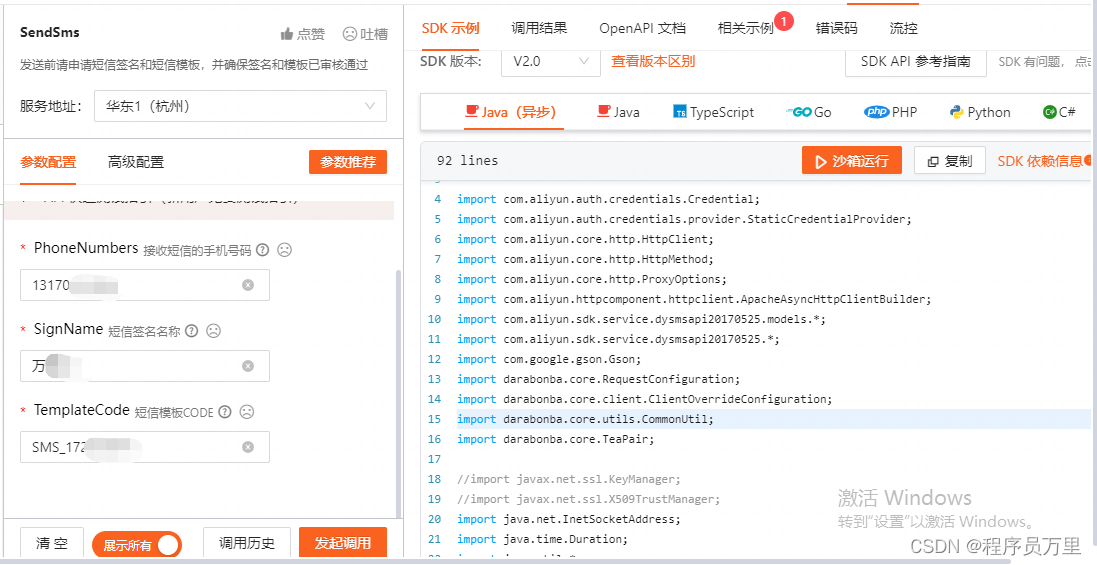The image size is (1097, 565).
Task: Click the SDK API 参考指南 button
Action: (916, 61)
